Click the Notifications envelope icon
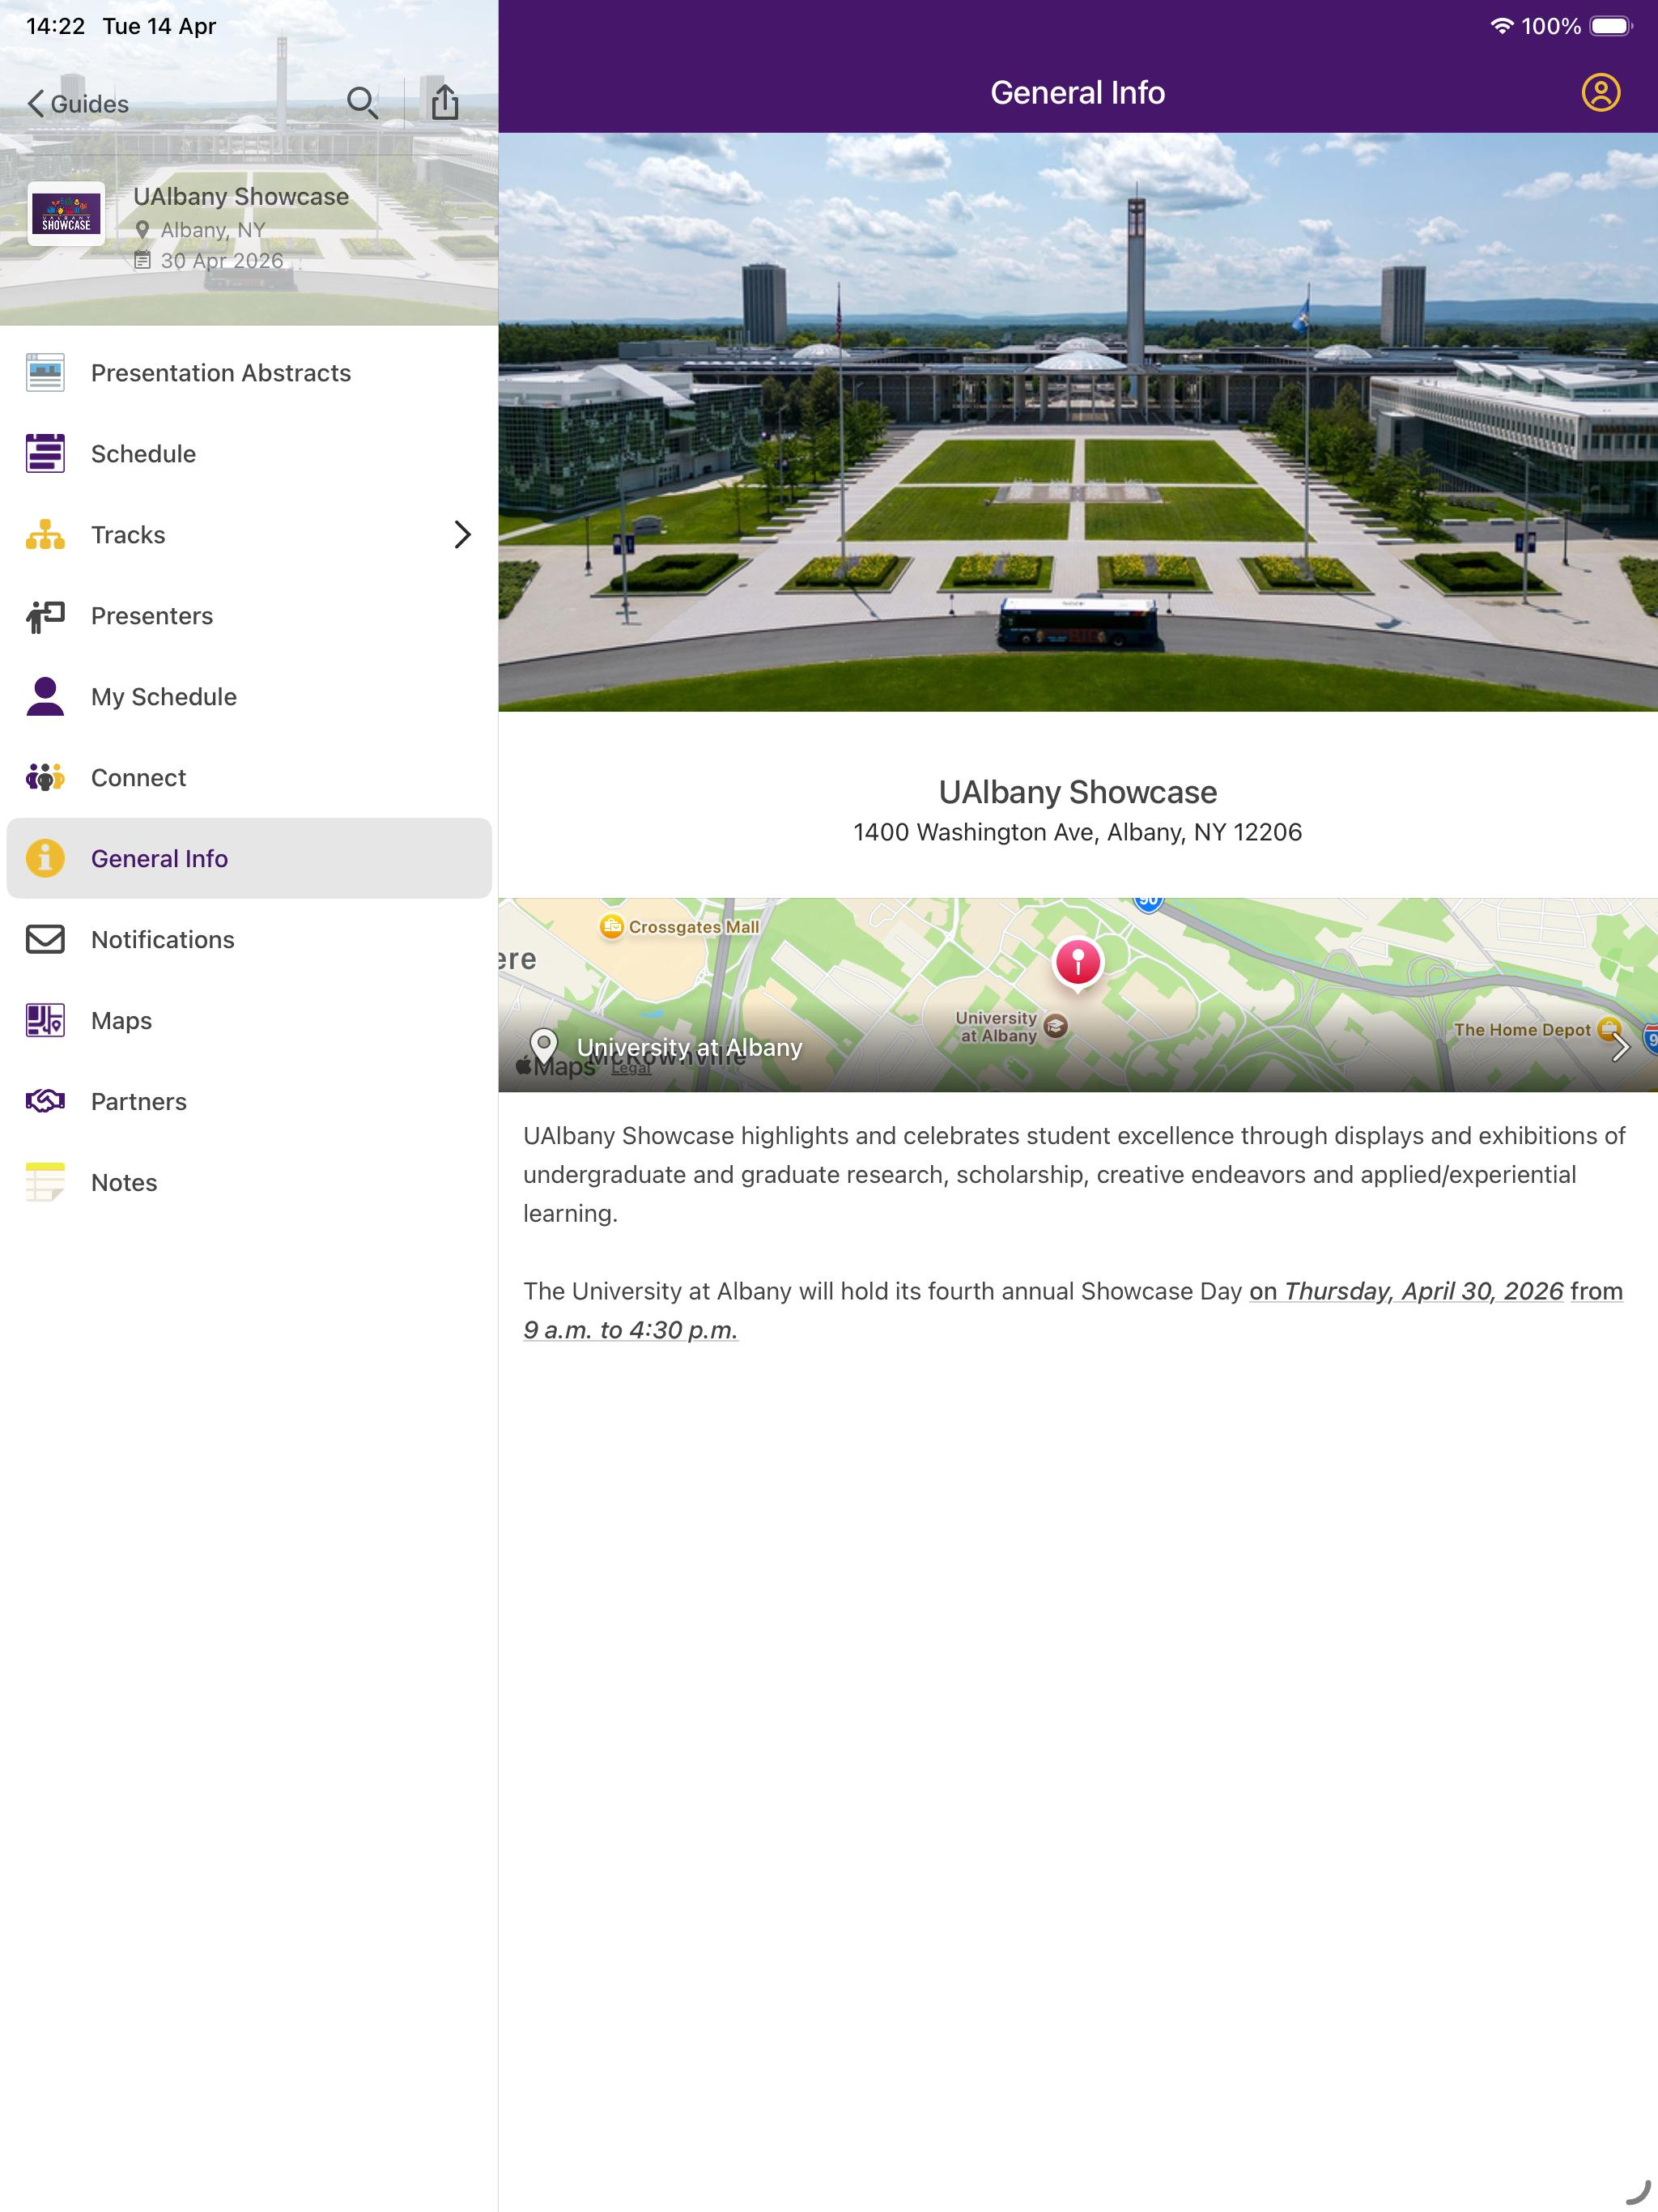This screenshot has width=1658, height=2212. (45, 940)
